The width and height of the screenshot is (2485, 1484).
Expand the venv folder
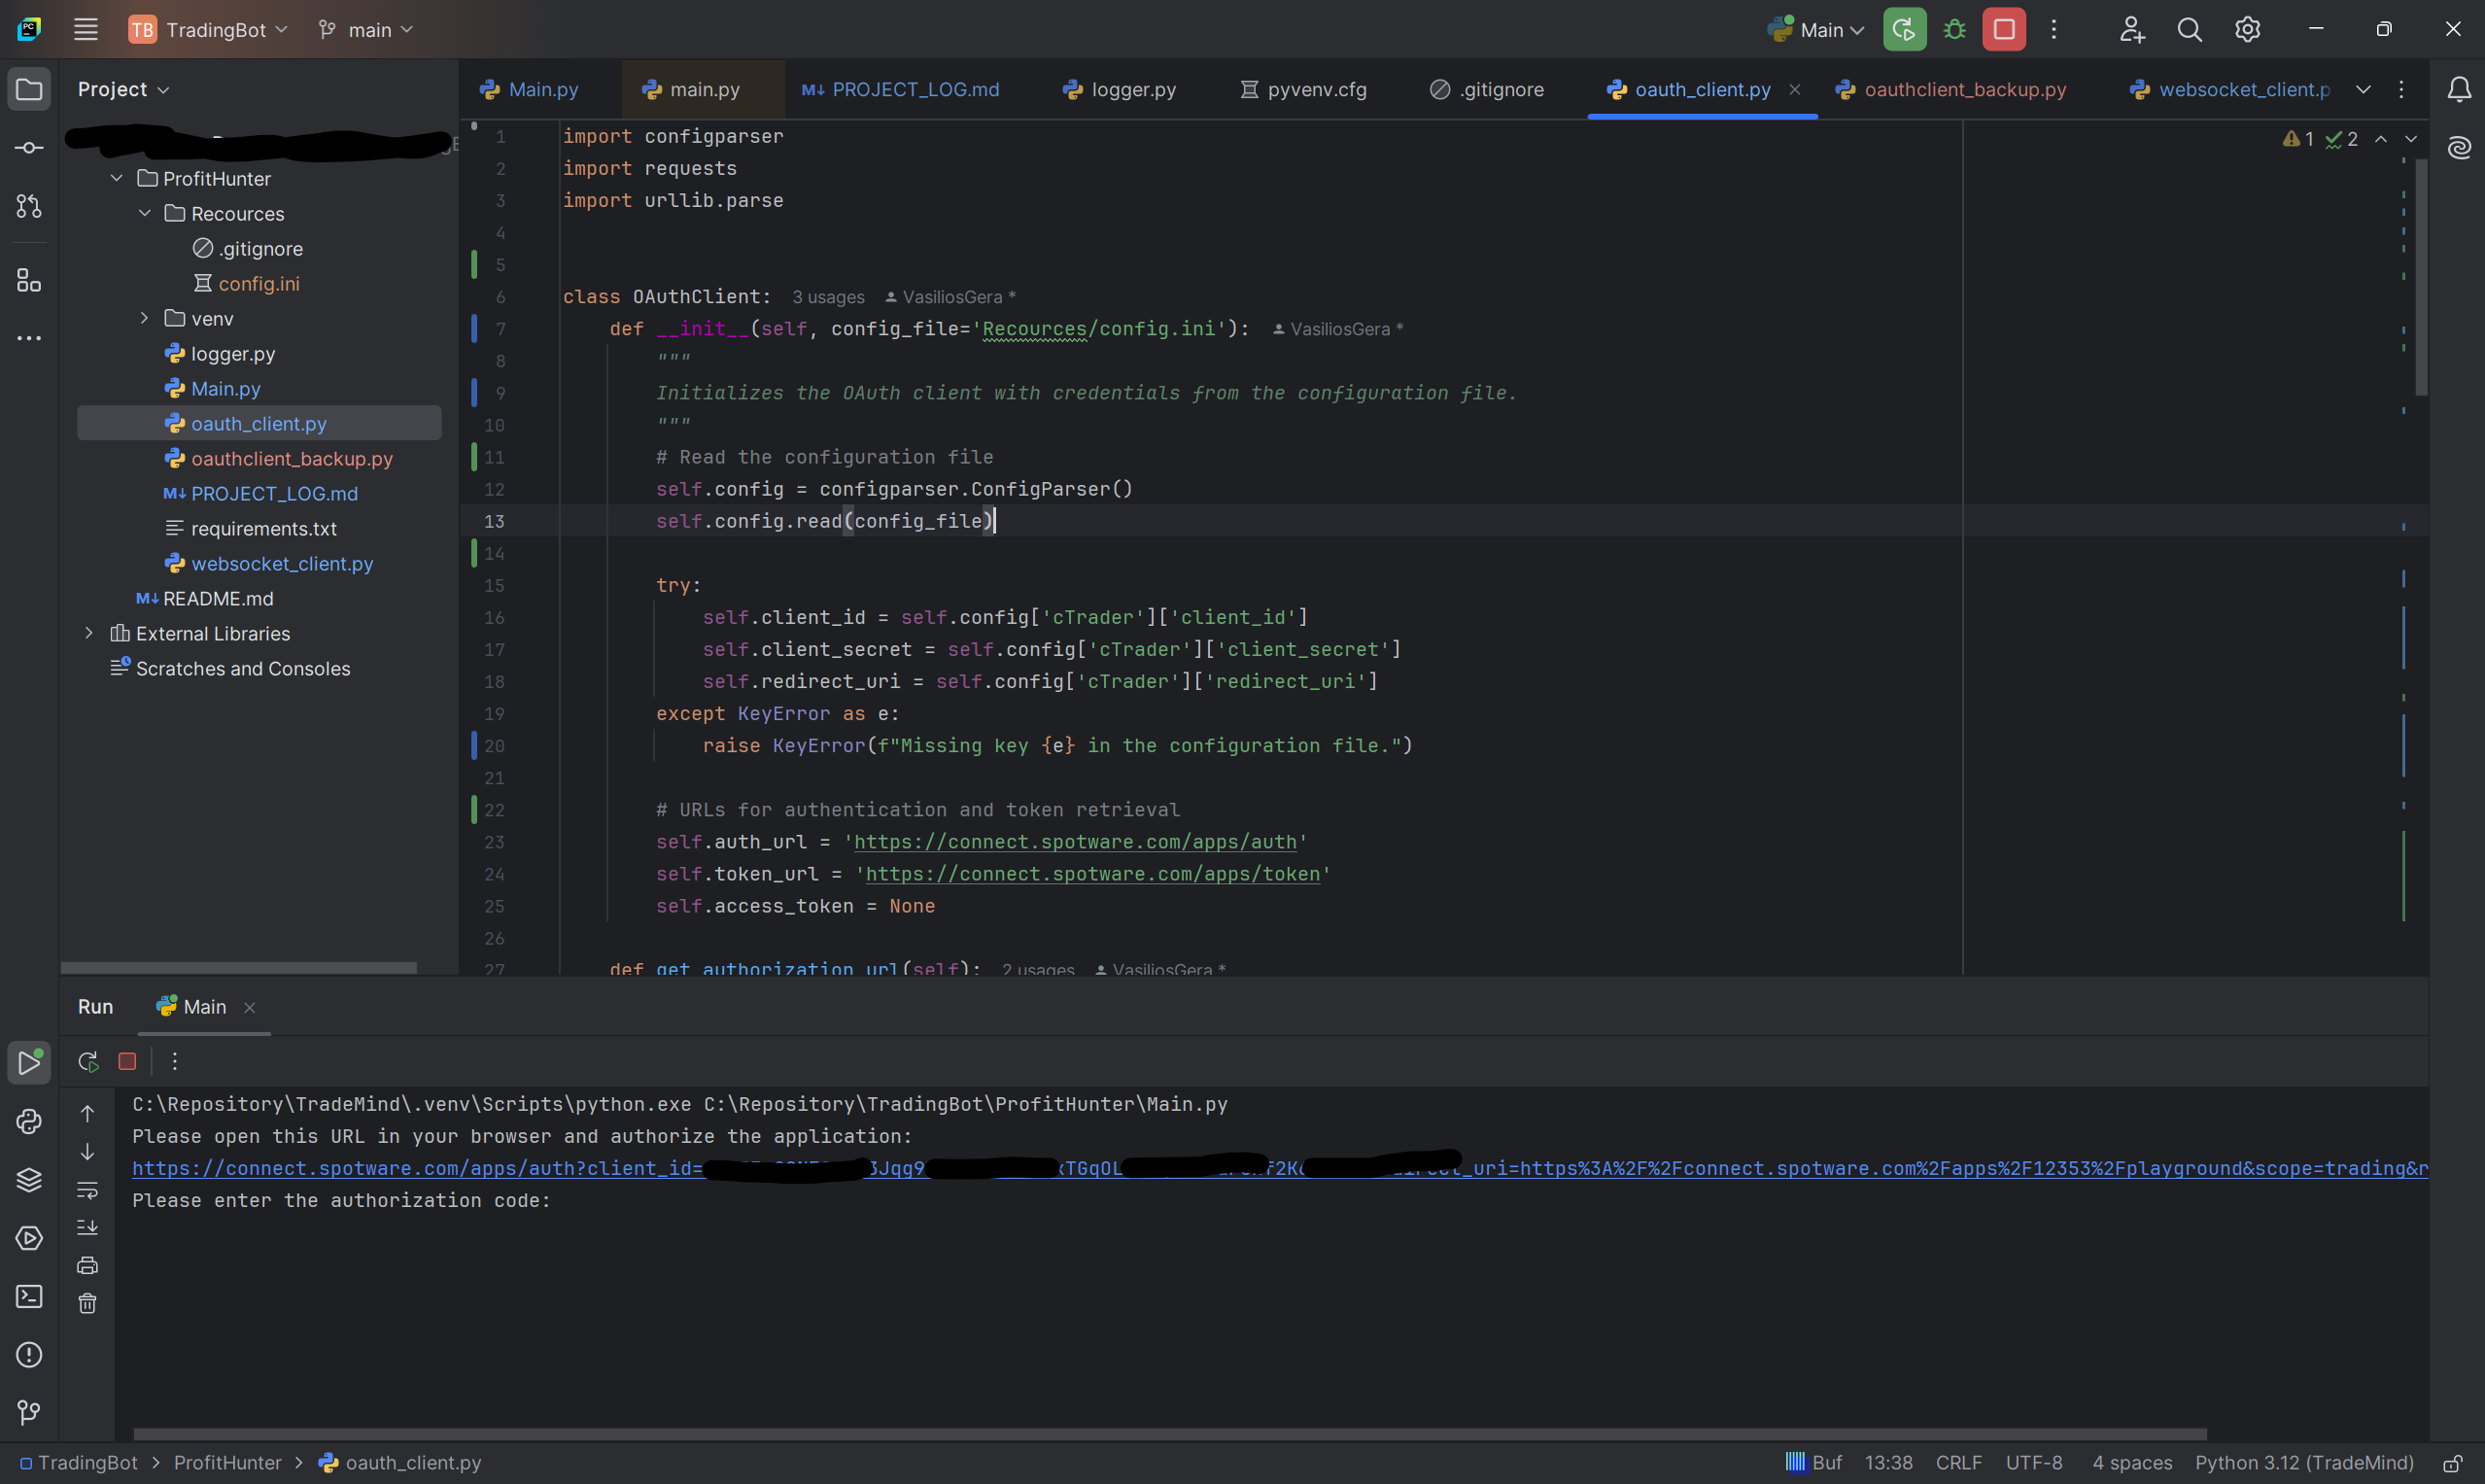coord(145,318)
